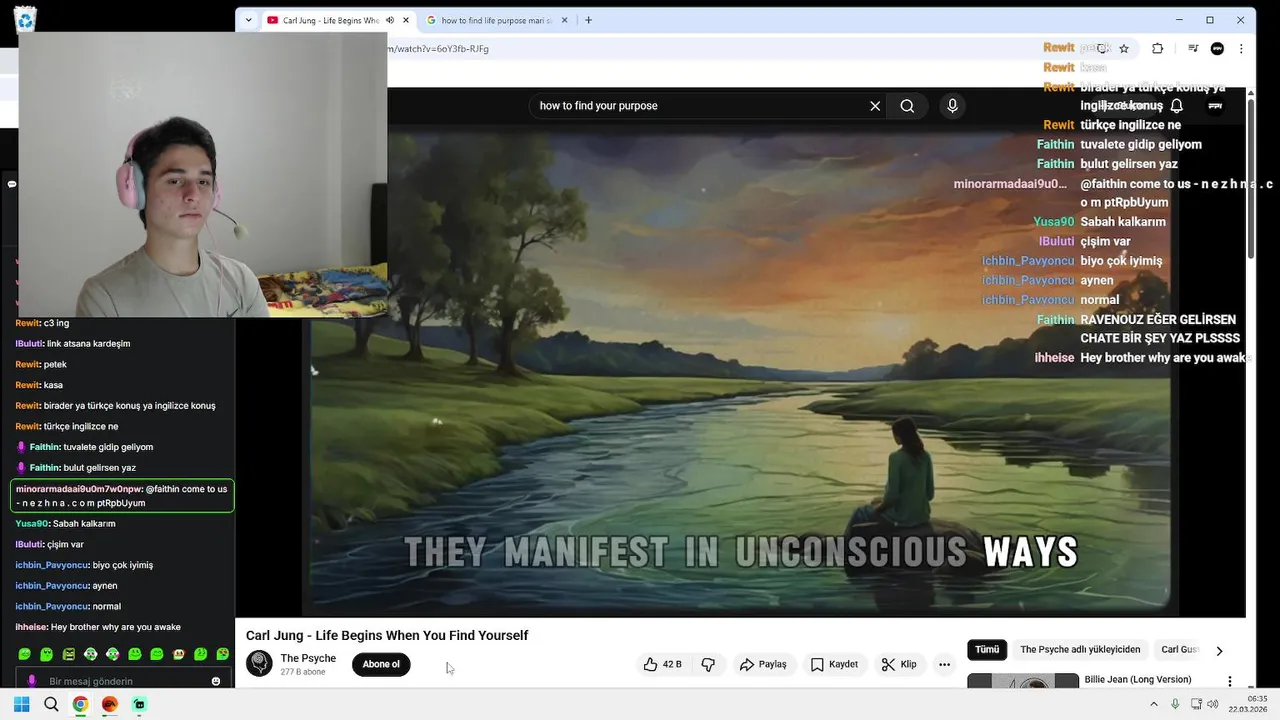The width and height of the screenshot is (1280, 720).
Task: Open Windows taskbar search
Action: point(51,704)
